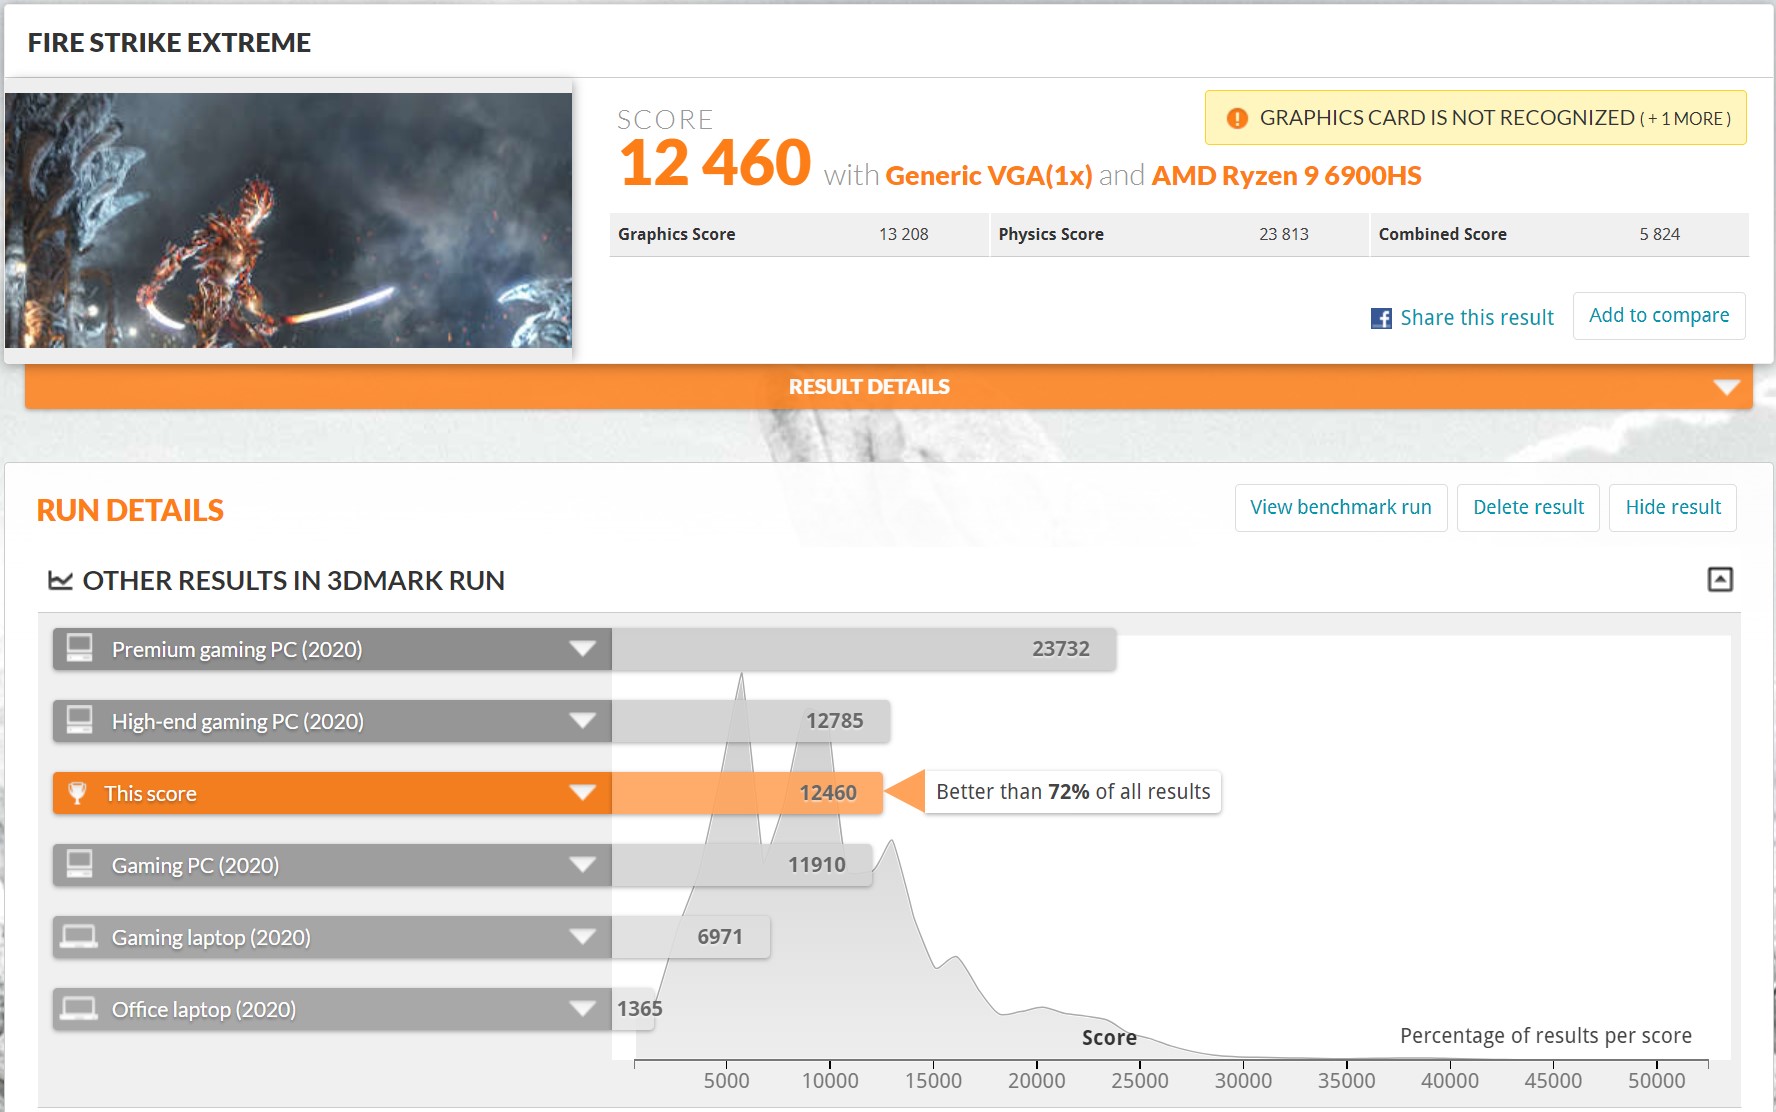The height and width of the screenshot is (1112, 1776).
Task: Open the Graphics card not recognized warning
Action: (1475, 118)
